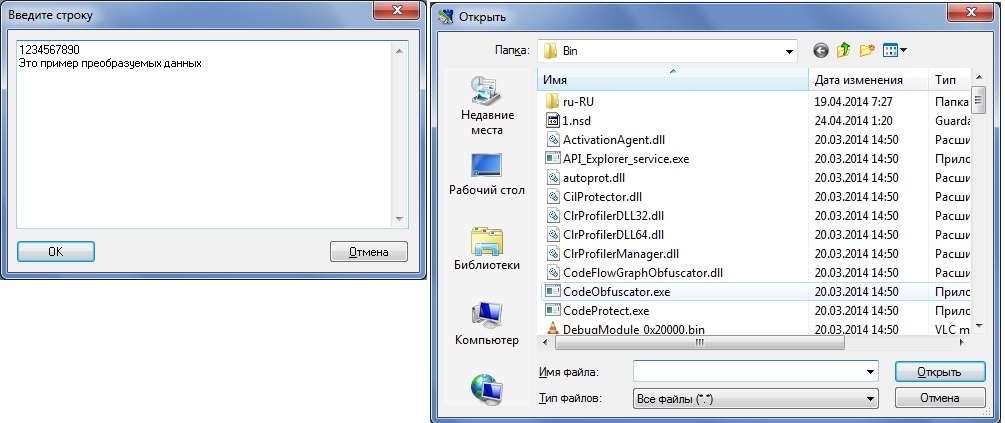Open the Тип файлов filter dropdown
1005x423 pixels.
tap(870, 399)
